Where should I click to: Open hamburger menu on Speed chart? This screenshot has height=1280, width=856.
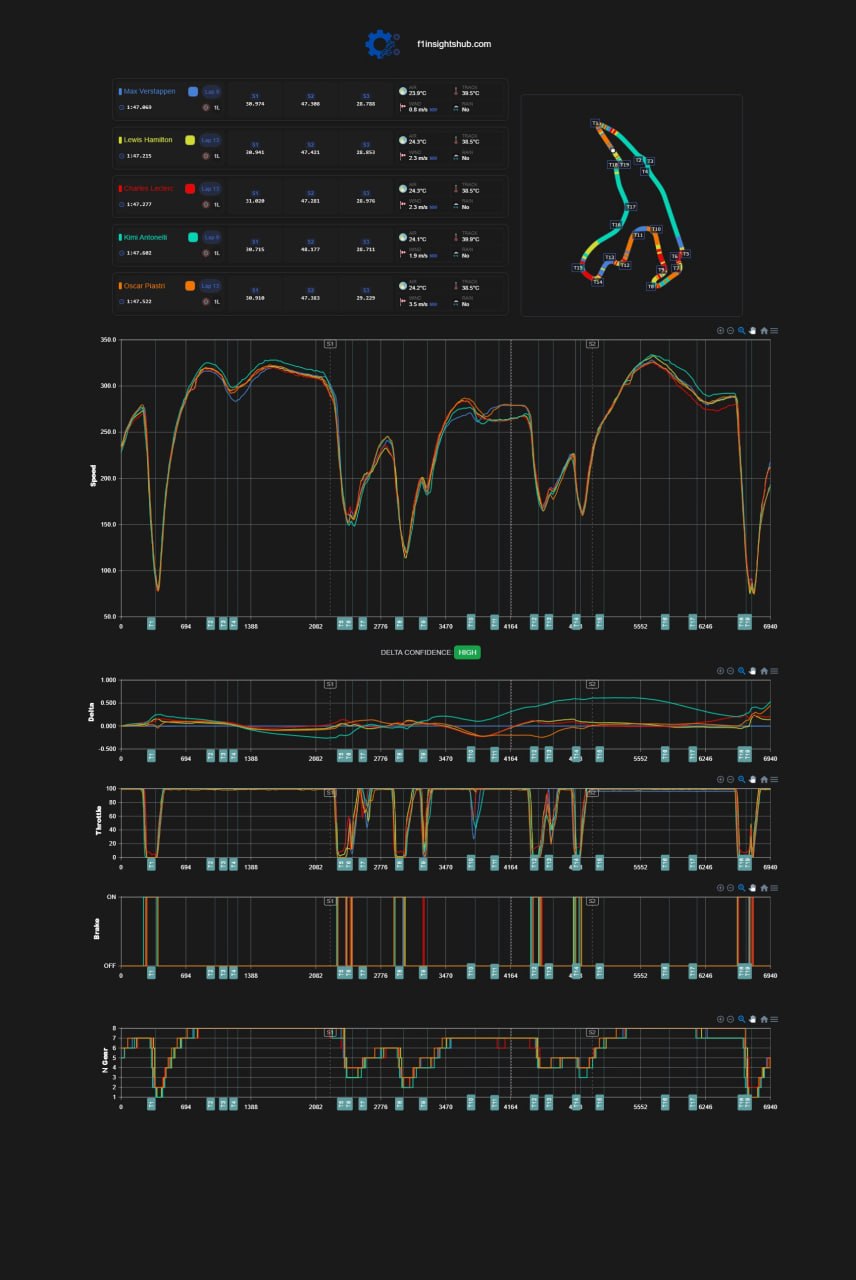click(774, 331)
